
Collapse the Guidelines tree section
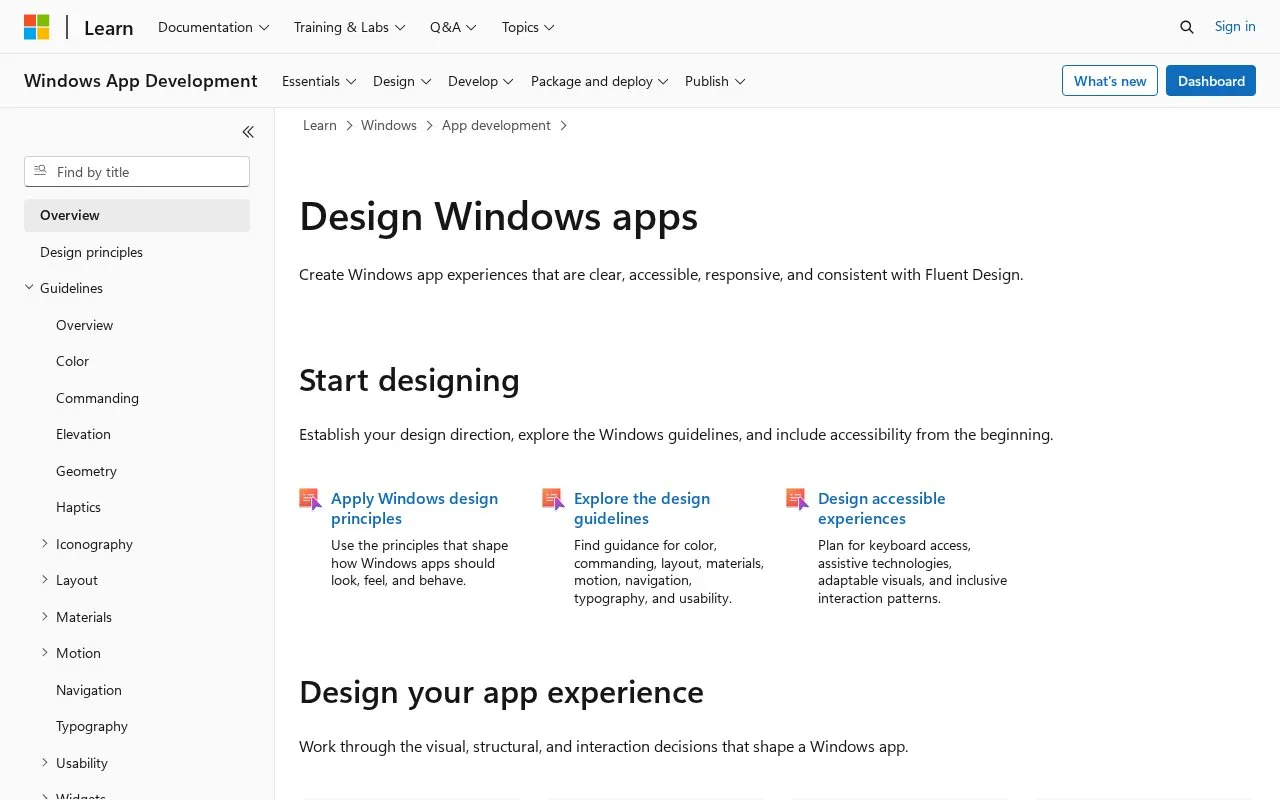click(x=29, y=288)
